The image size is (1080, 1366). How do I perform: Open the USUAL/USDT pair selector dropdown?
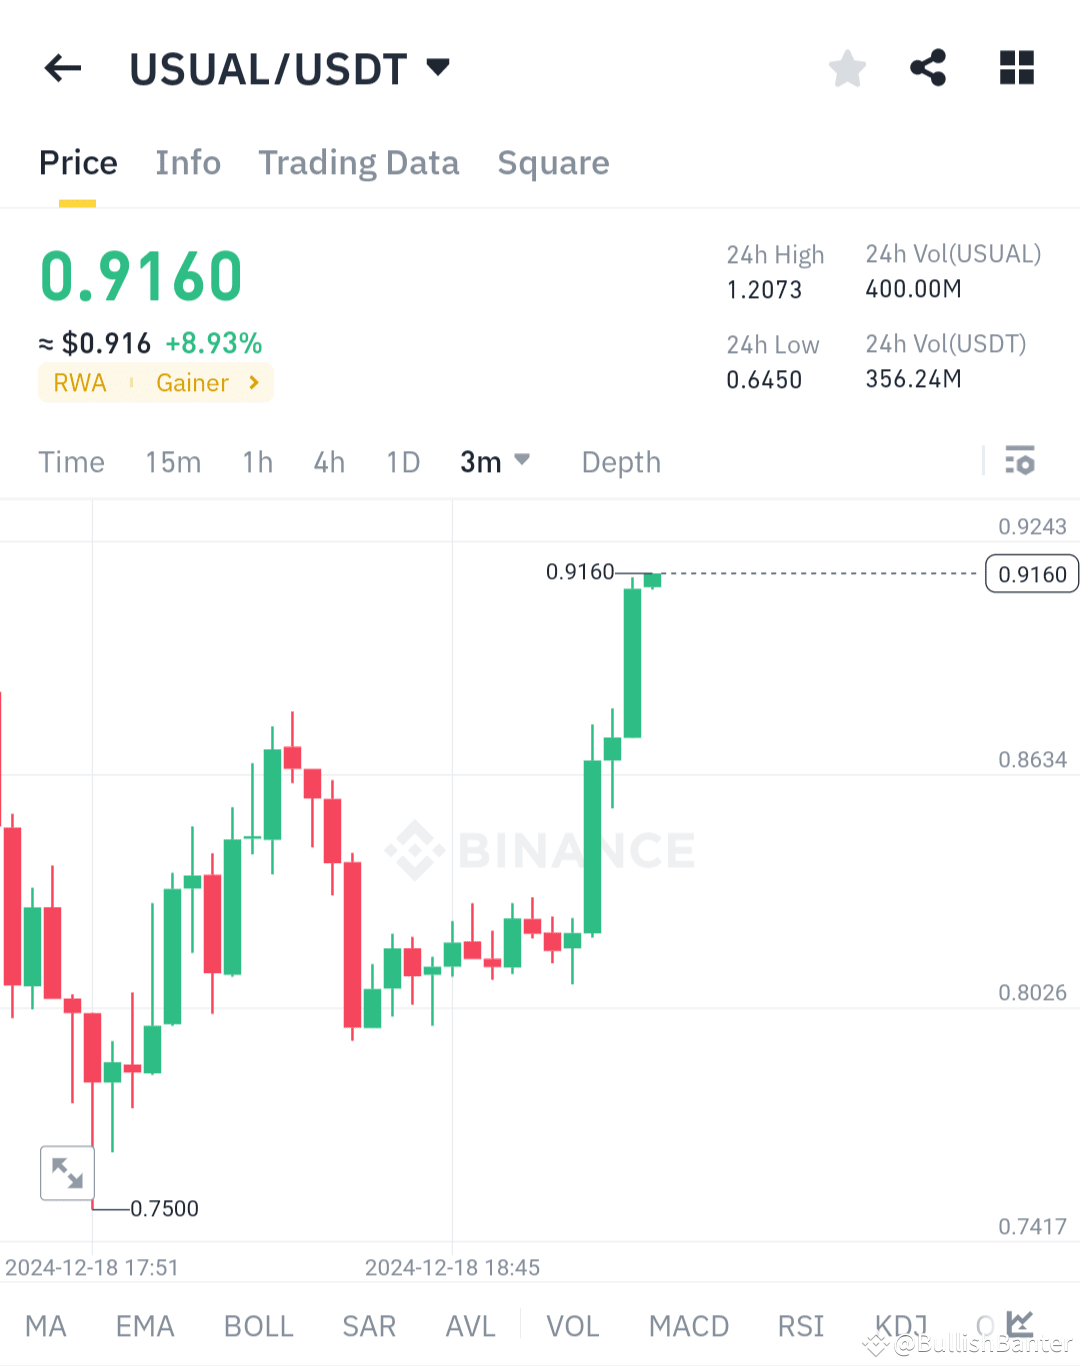pyautogui.click(x=290, y=68)
